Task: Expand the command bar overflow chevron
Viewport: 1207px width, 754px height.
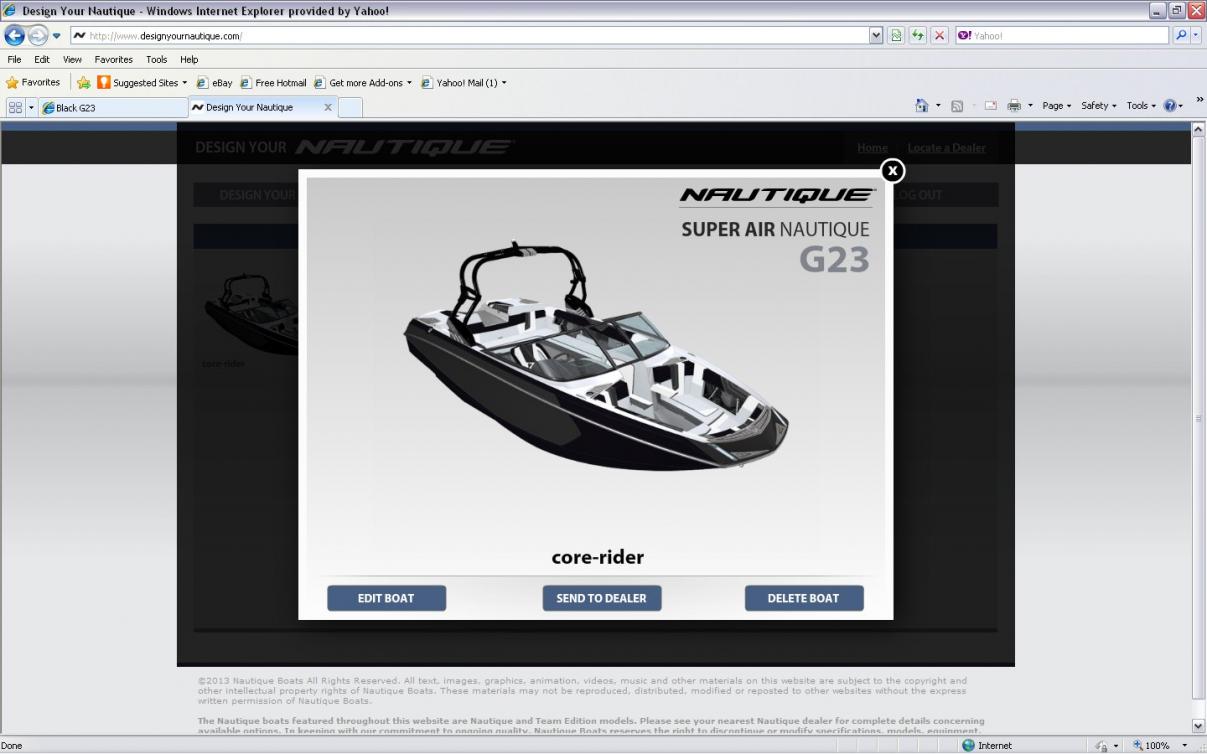Action: (x=1199, y=99)
